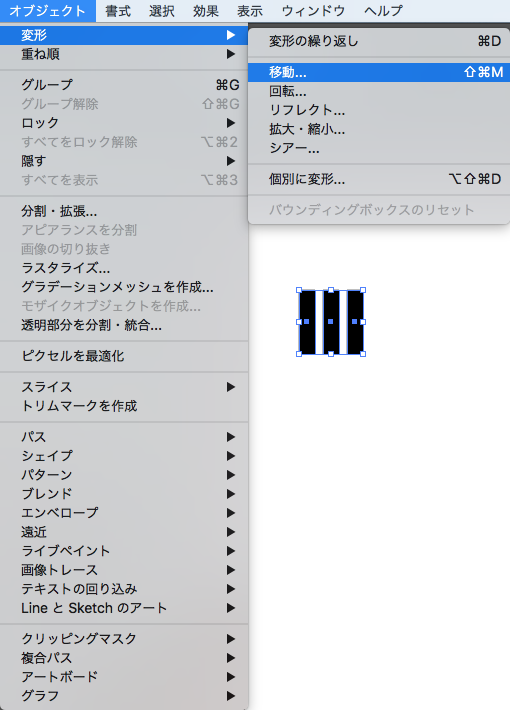Expand the 隠す submenu
510x710 pixels.
tap(124, 161)
